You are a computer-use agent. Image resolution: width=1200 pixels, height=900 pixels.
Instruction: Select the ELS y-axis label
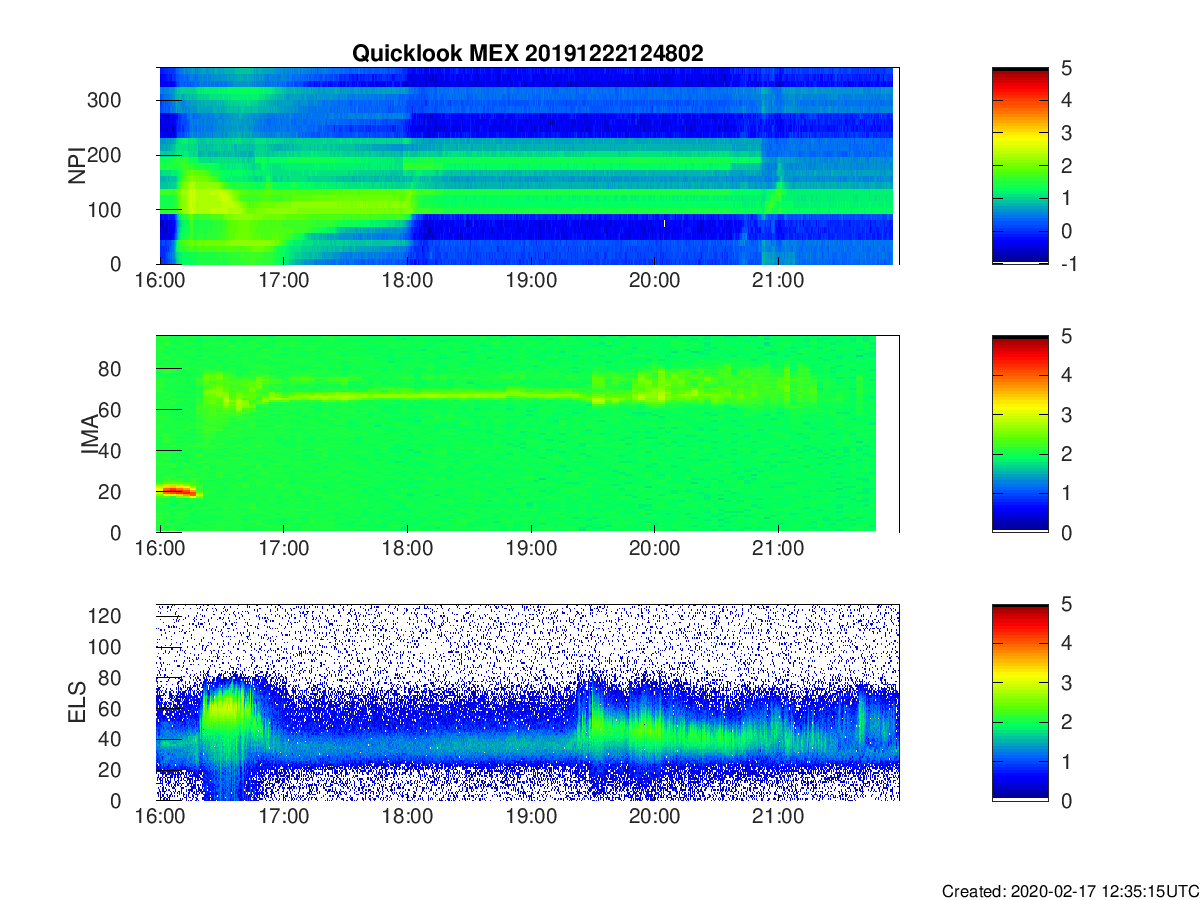(76, 702)
